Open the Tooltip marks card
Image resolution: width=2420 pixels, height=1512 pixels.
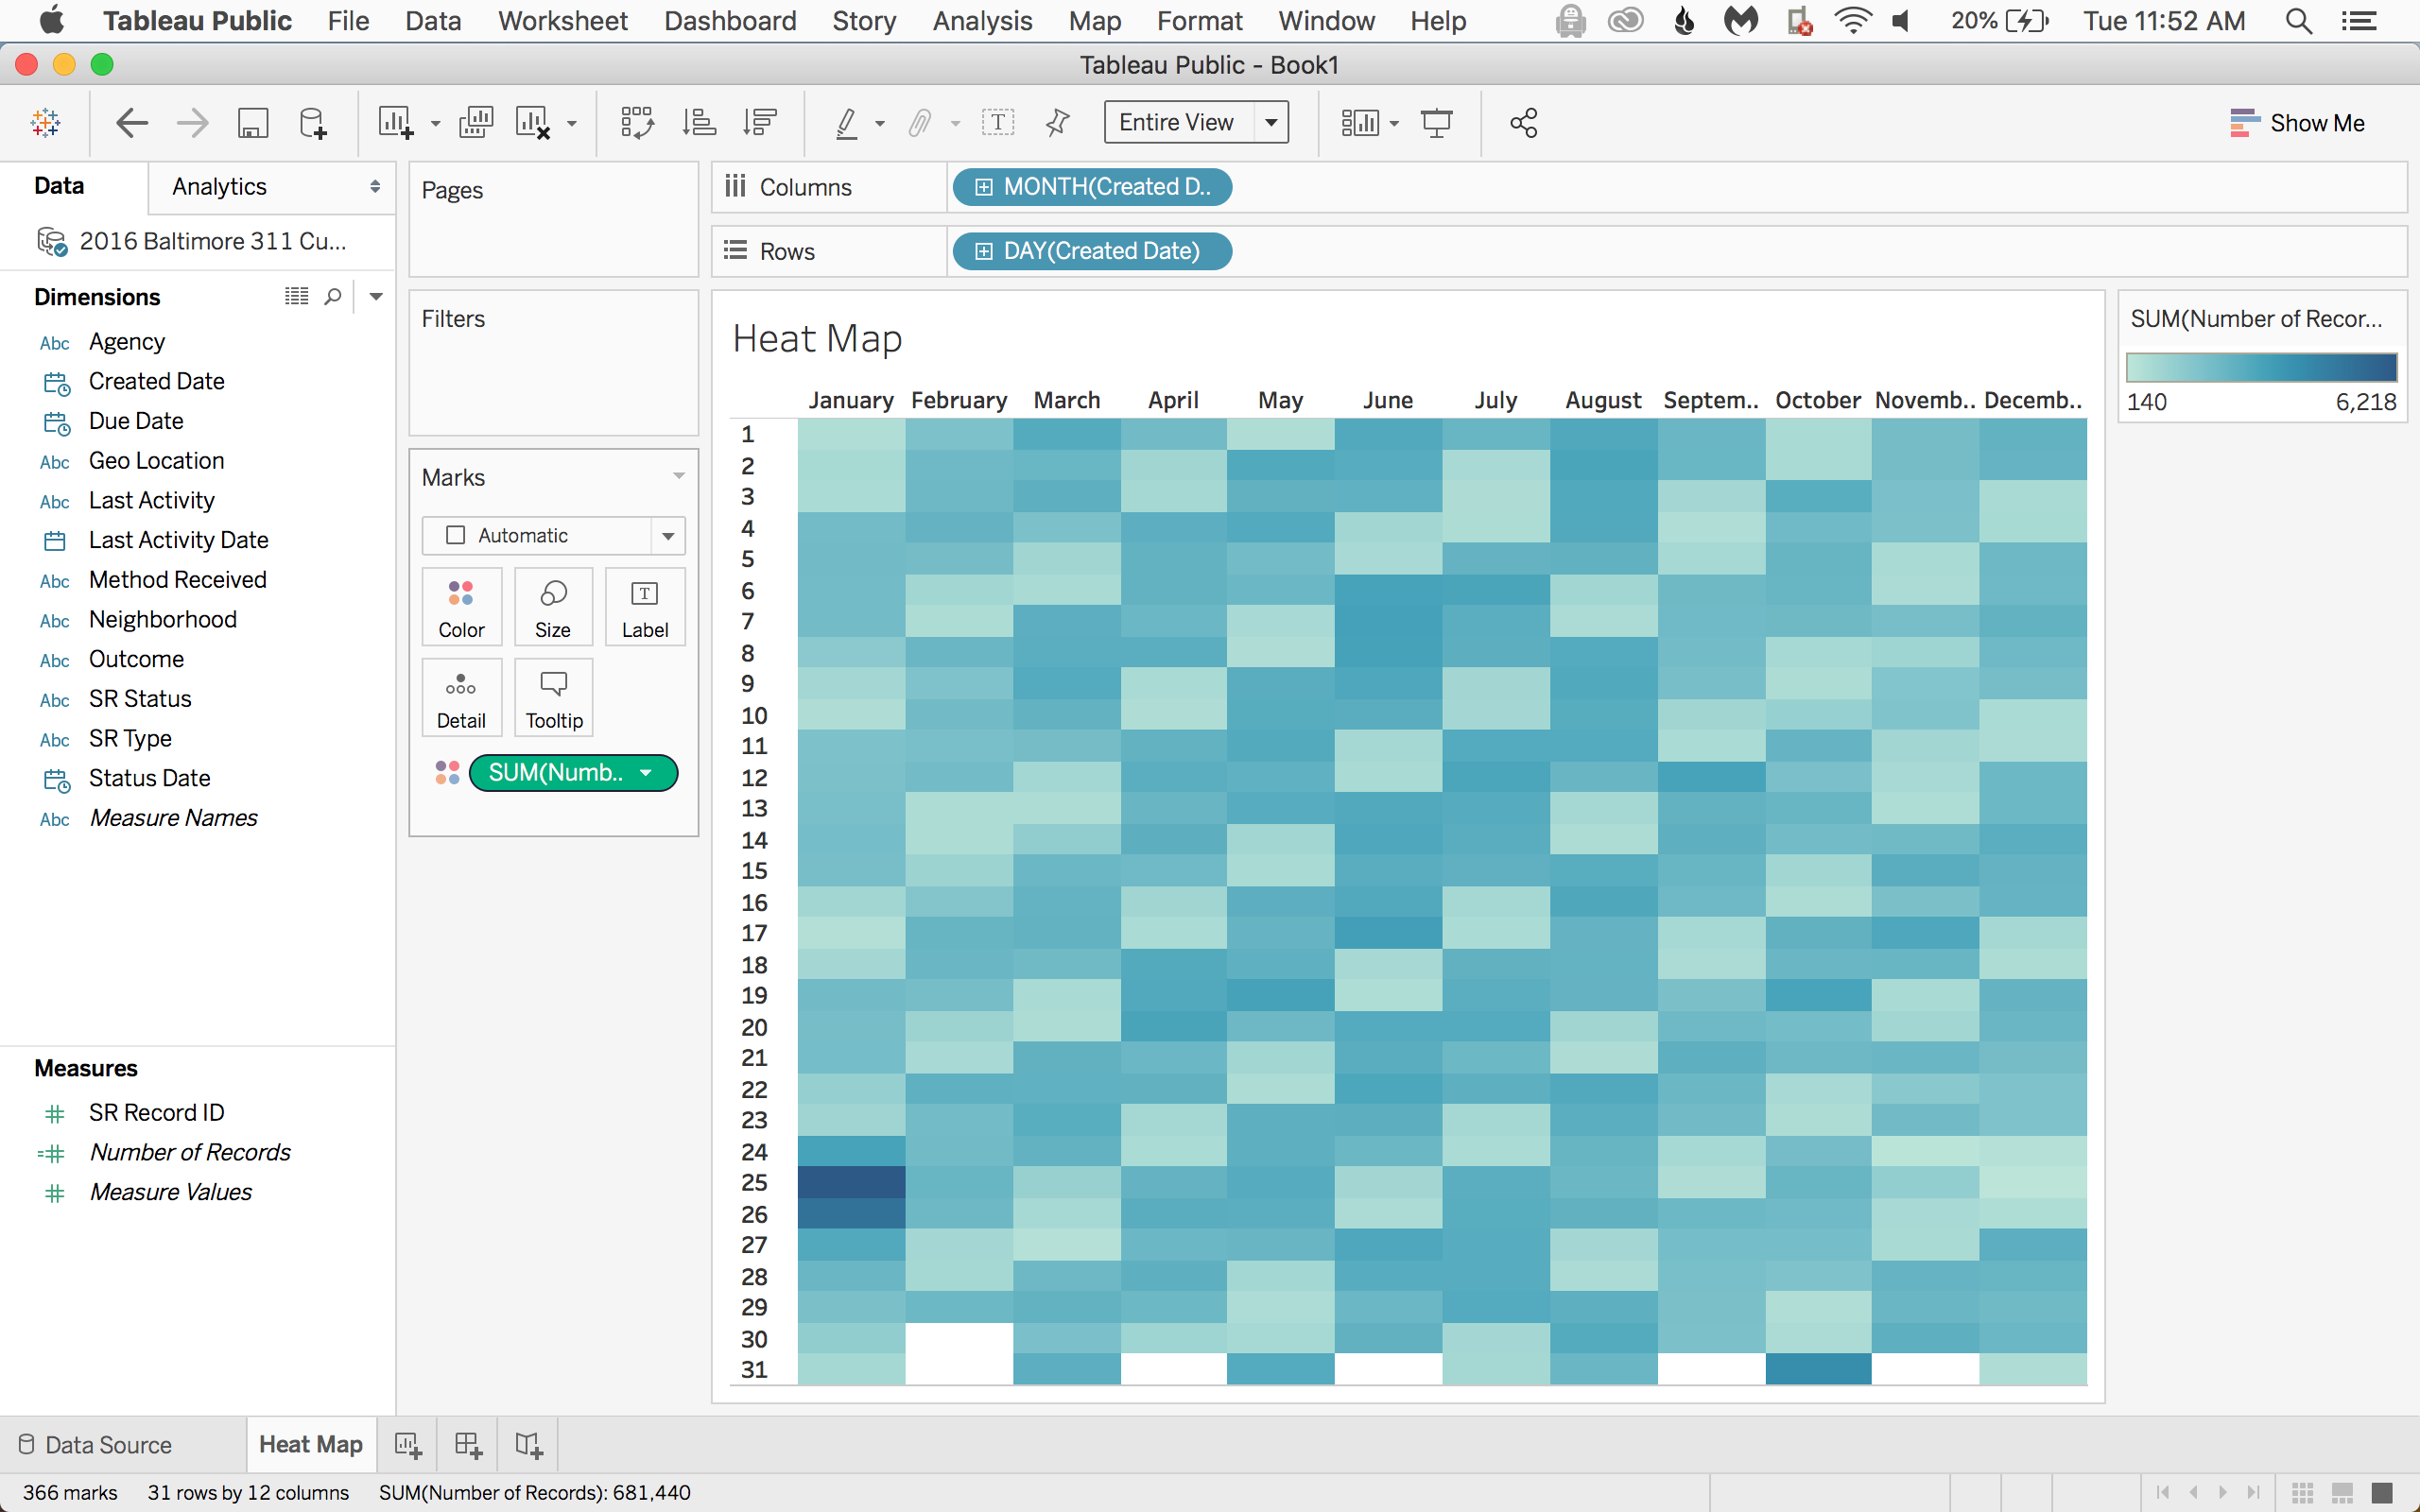tap(553, 697)
